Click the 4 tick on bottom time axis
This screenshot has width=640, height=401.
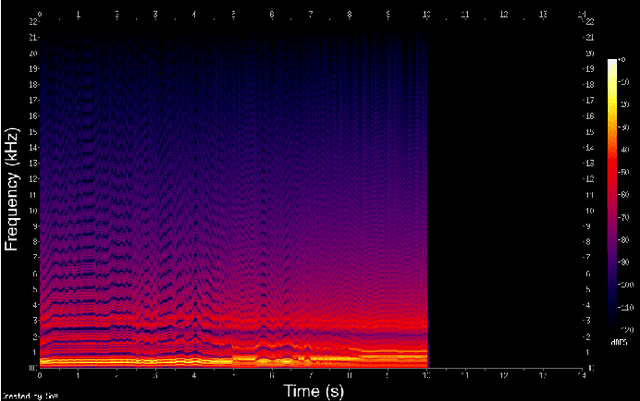(x=194, y=374)
